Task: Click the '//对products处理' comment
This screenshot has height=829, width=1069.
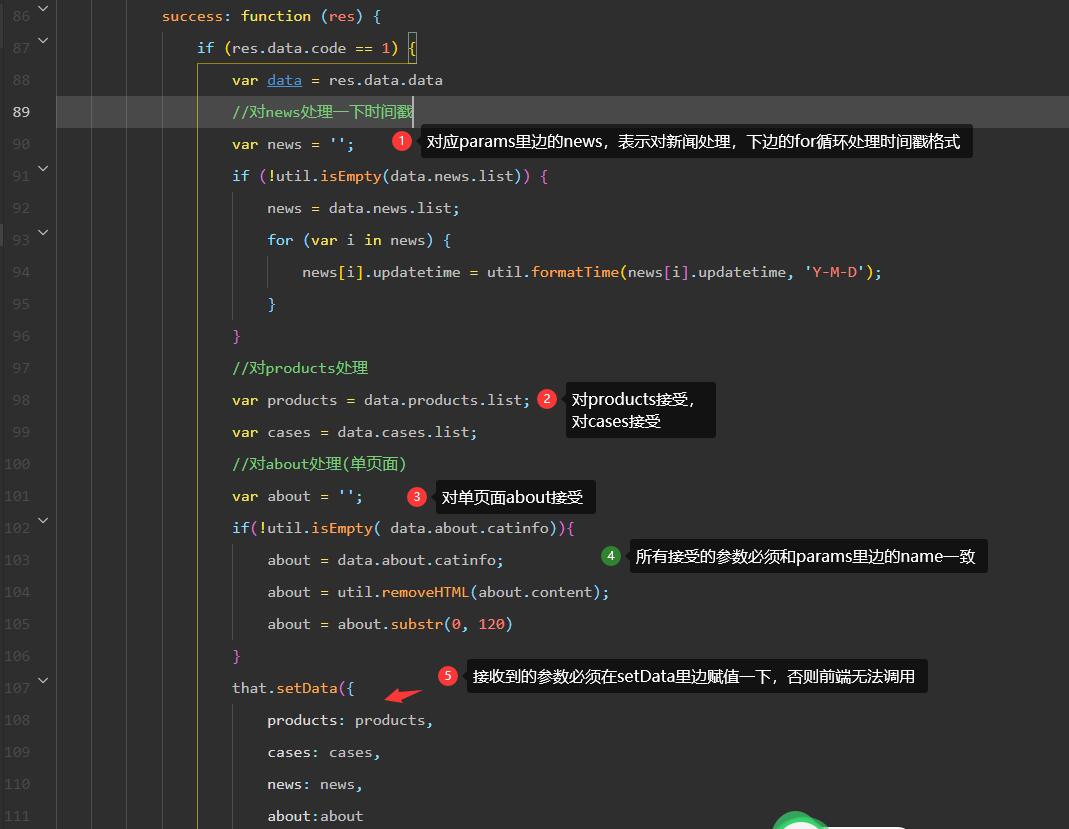Action: coord(300,368)
